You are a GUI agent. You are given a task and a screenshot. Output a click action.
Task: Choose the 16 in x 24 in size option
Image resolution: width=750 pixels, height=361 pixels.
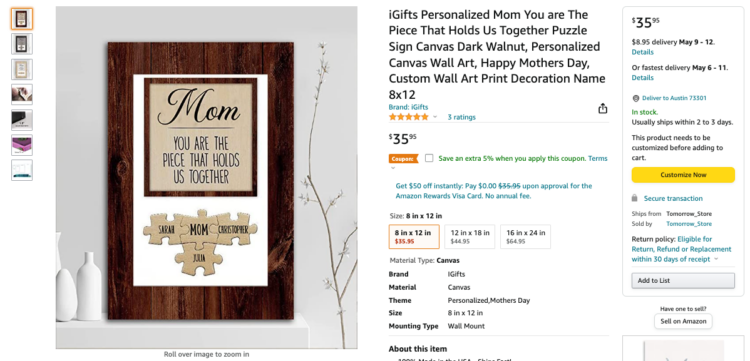pos(525,237)
